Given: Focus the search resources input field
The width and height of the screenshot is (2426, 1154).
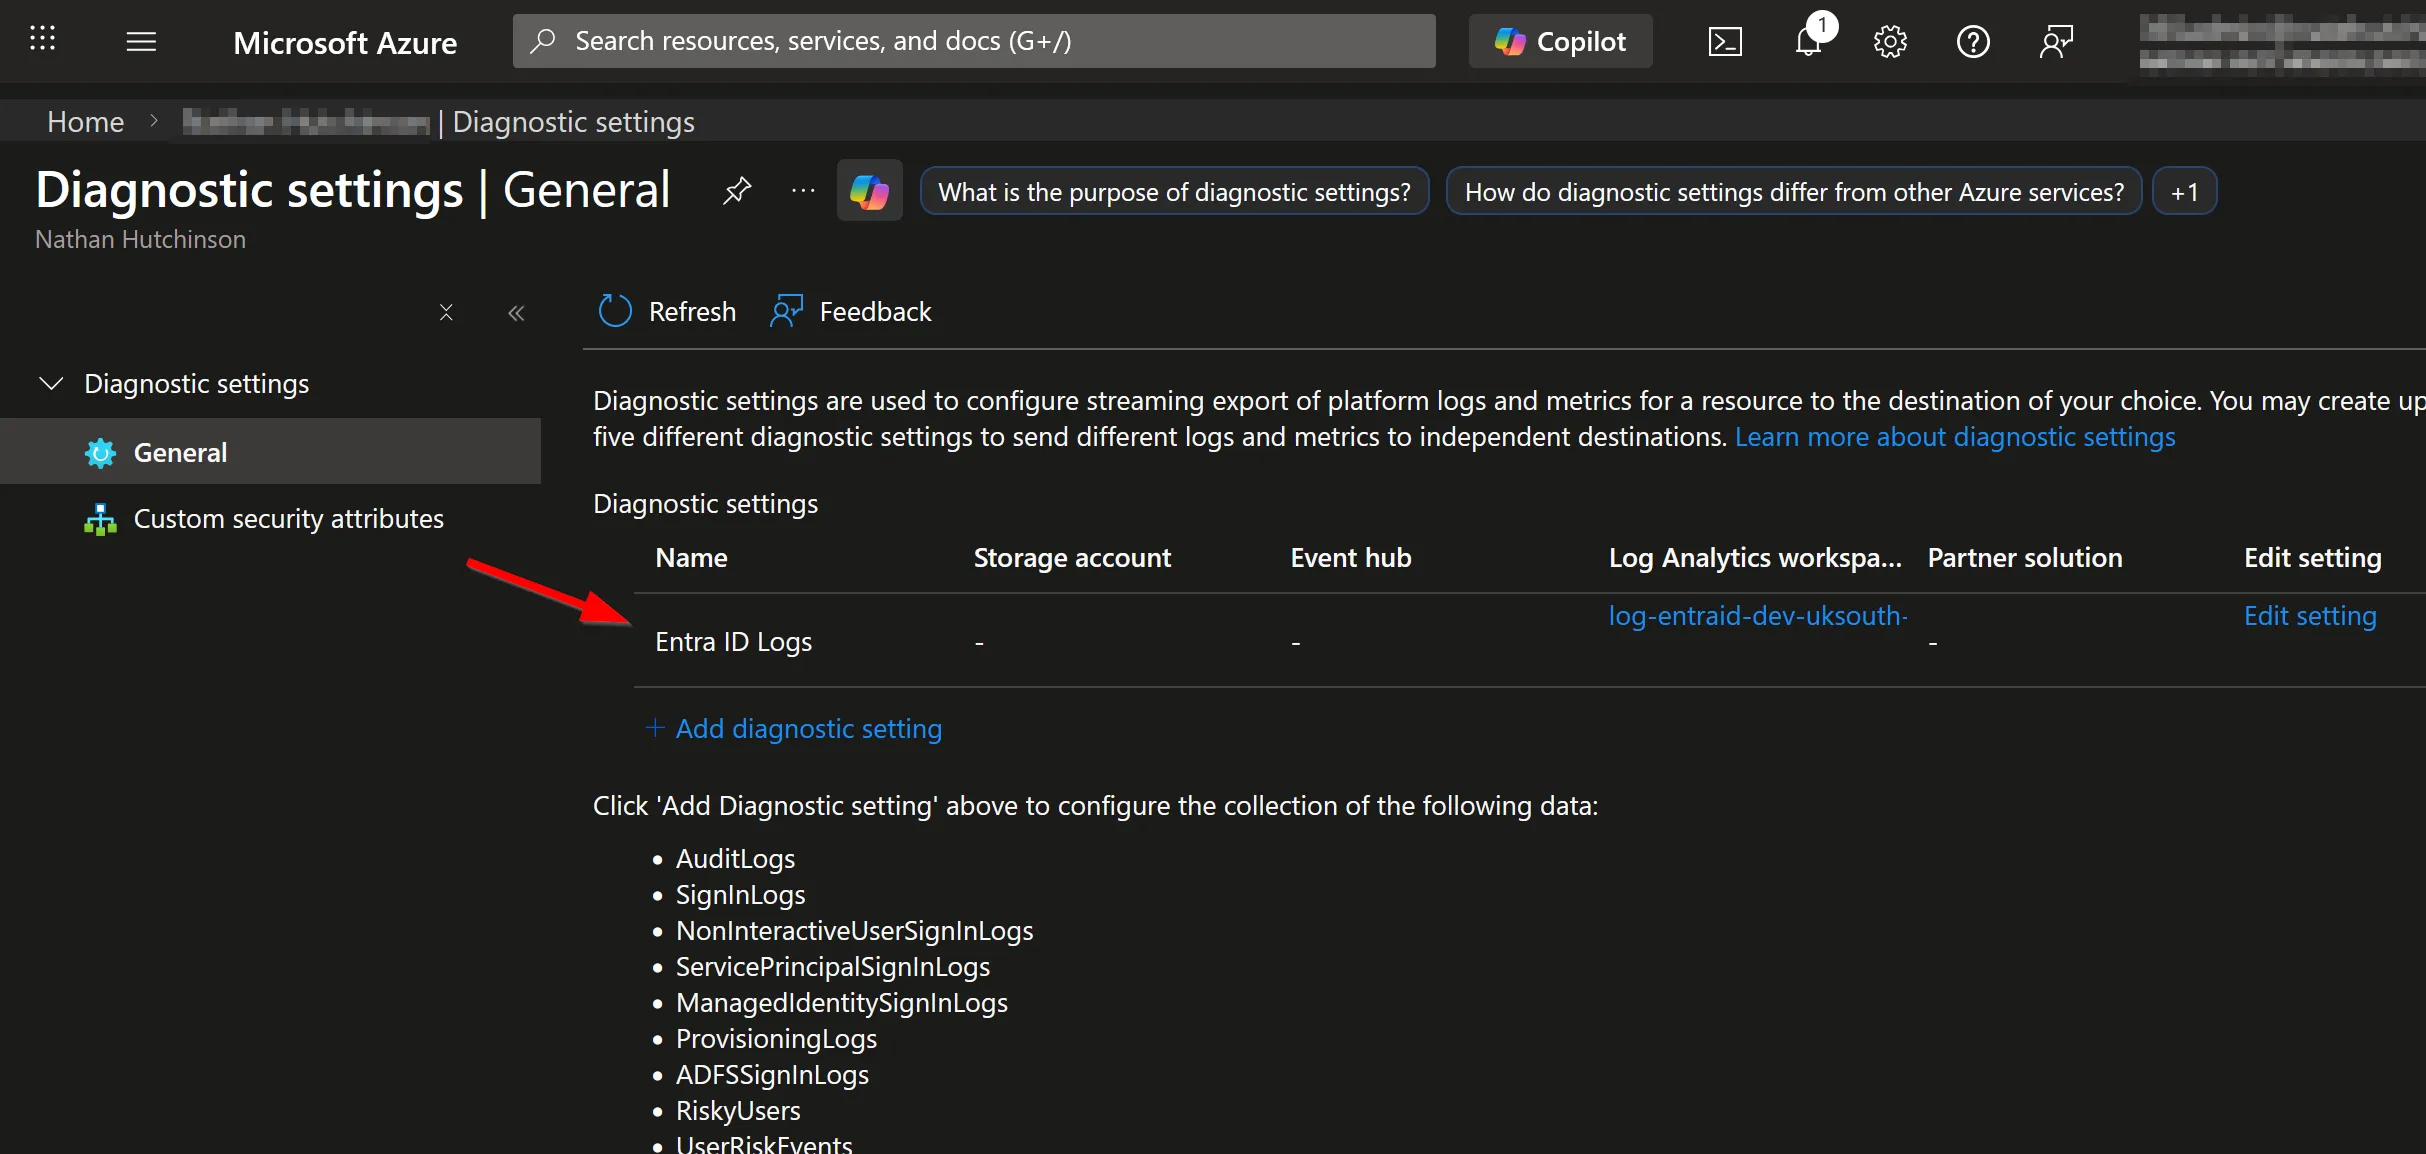Looking at the screenshot, I should 974,41.
